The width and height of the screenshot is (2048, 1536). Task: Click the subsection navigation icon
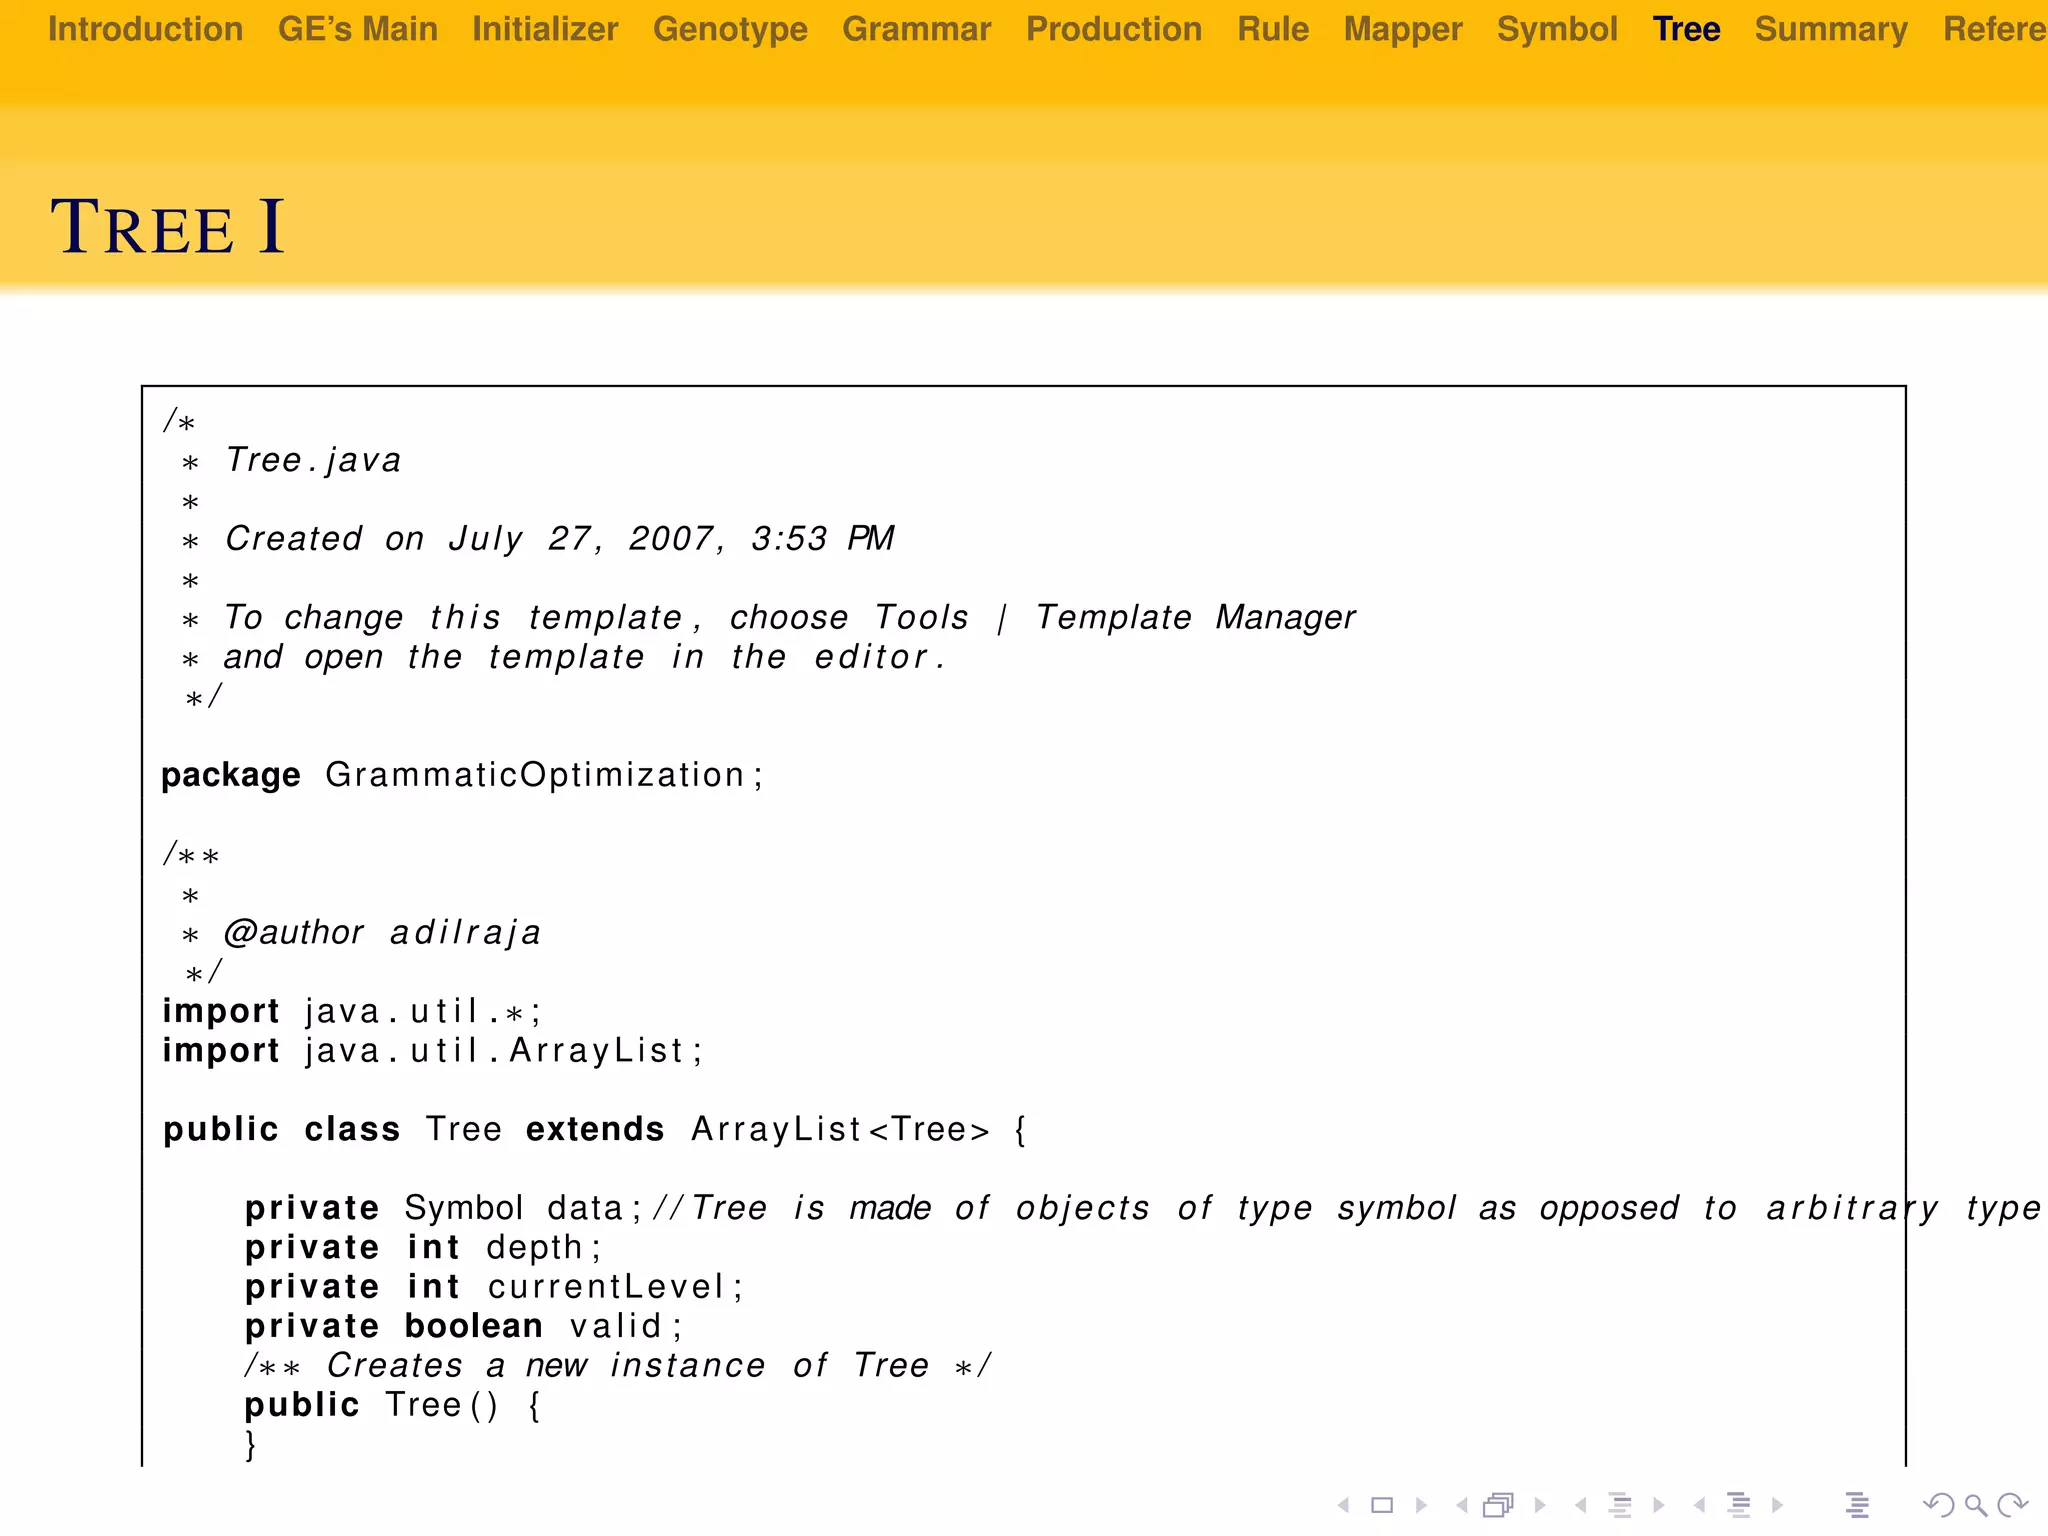1620,1505
